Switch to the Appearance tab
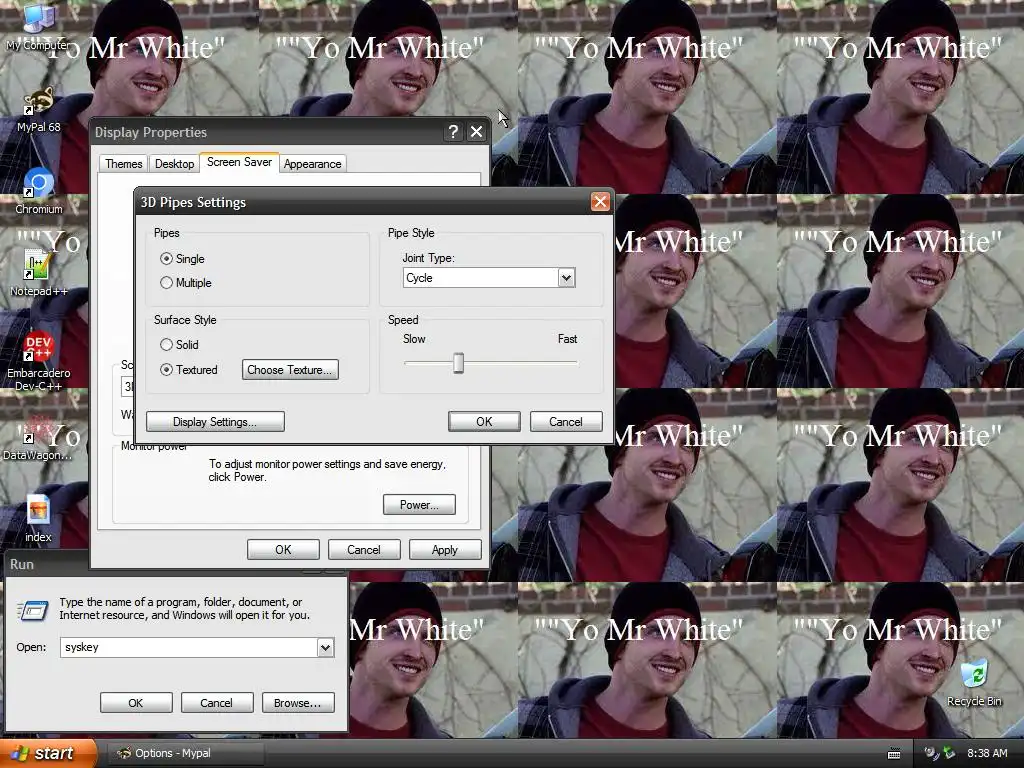Image resolution: width=1024 pixels, height=768 pixels. point(312,163)
